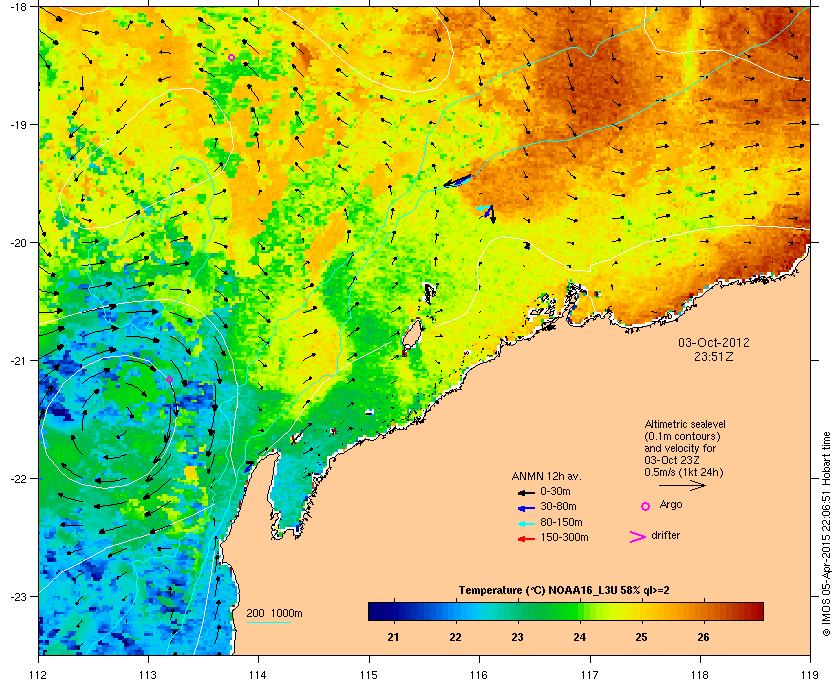Click the time label 23:51Z

pos(714,356)
